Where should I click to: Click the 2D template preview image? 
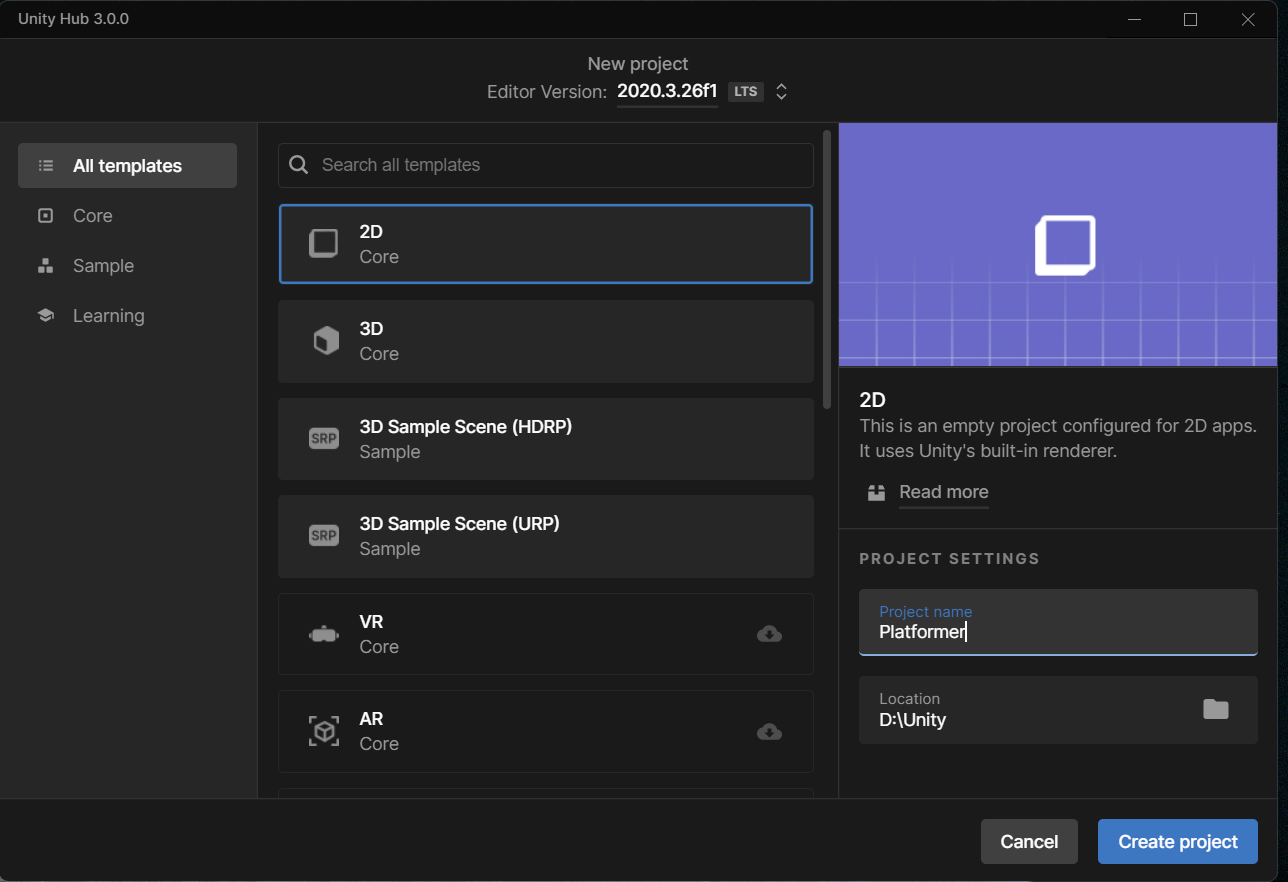click(1058, 245)
